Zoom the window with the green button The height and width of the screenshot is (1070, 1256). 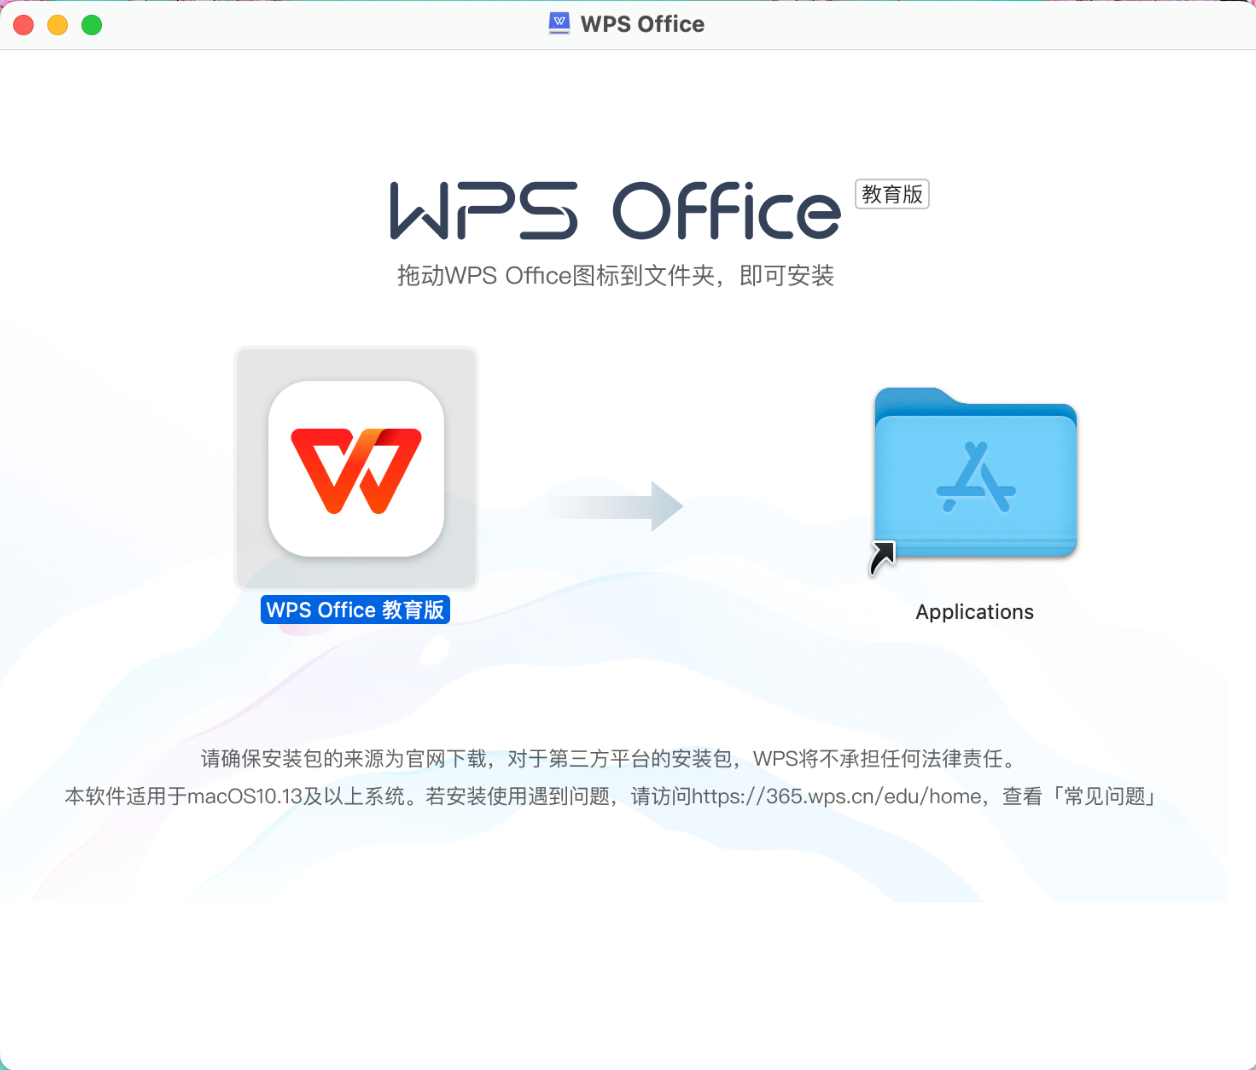click(92, 25)
